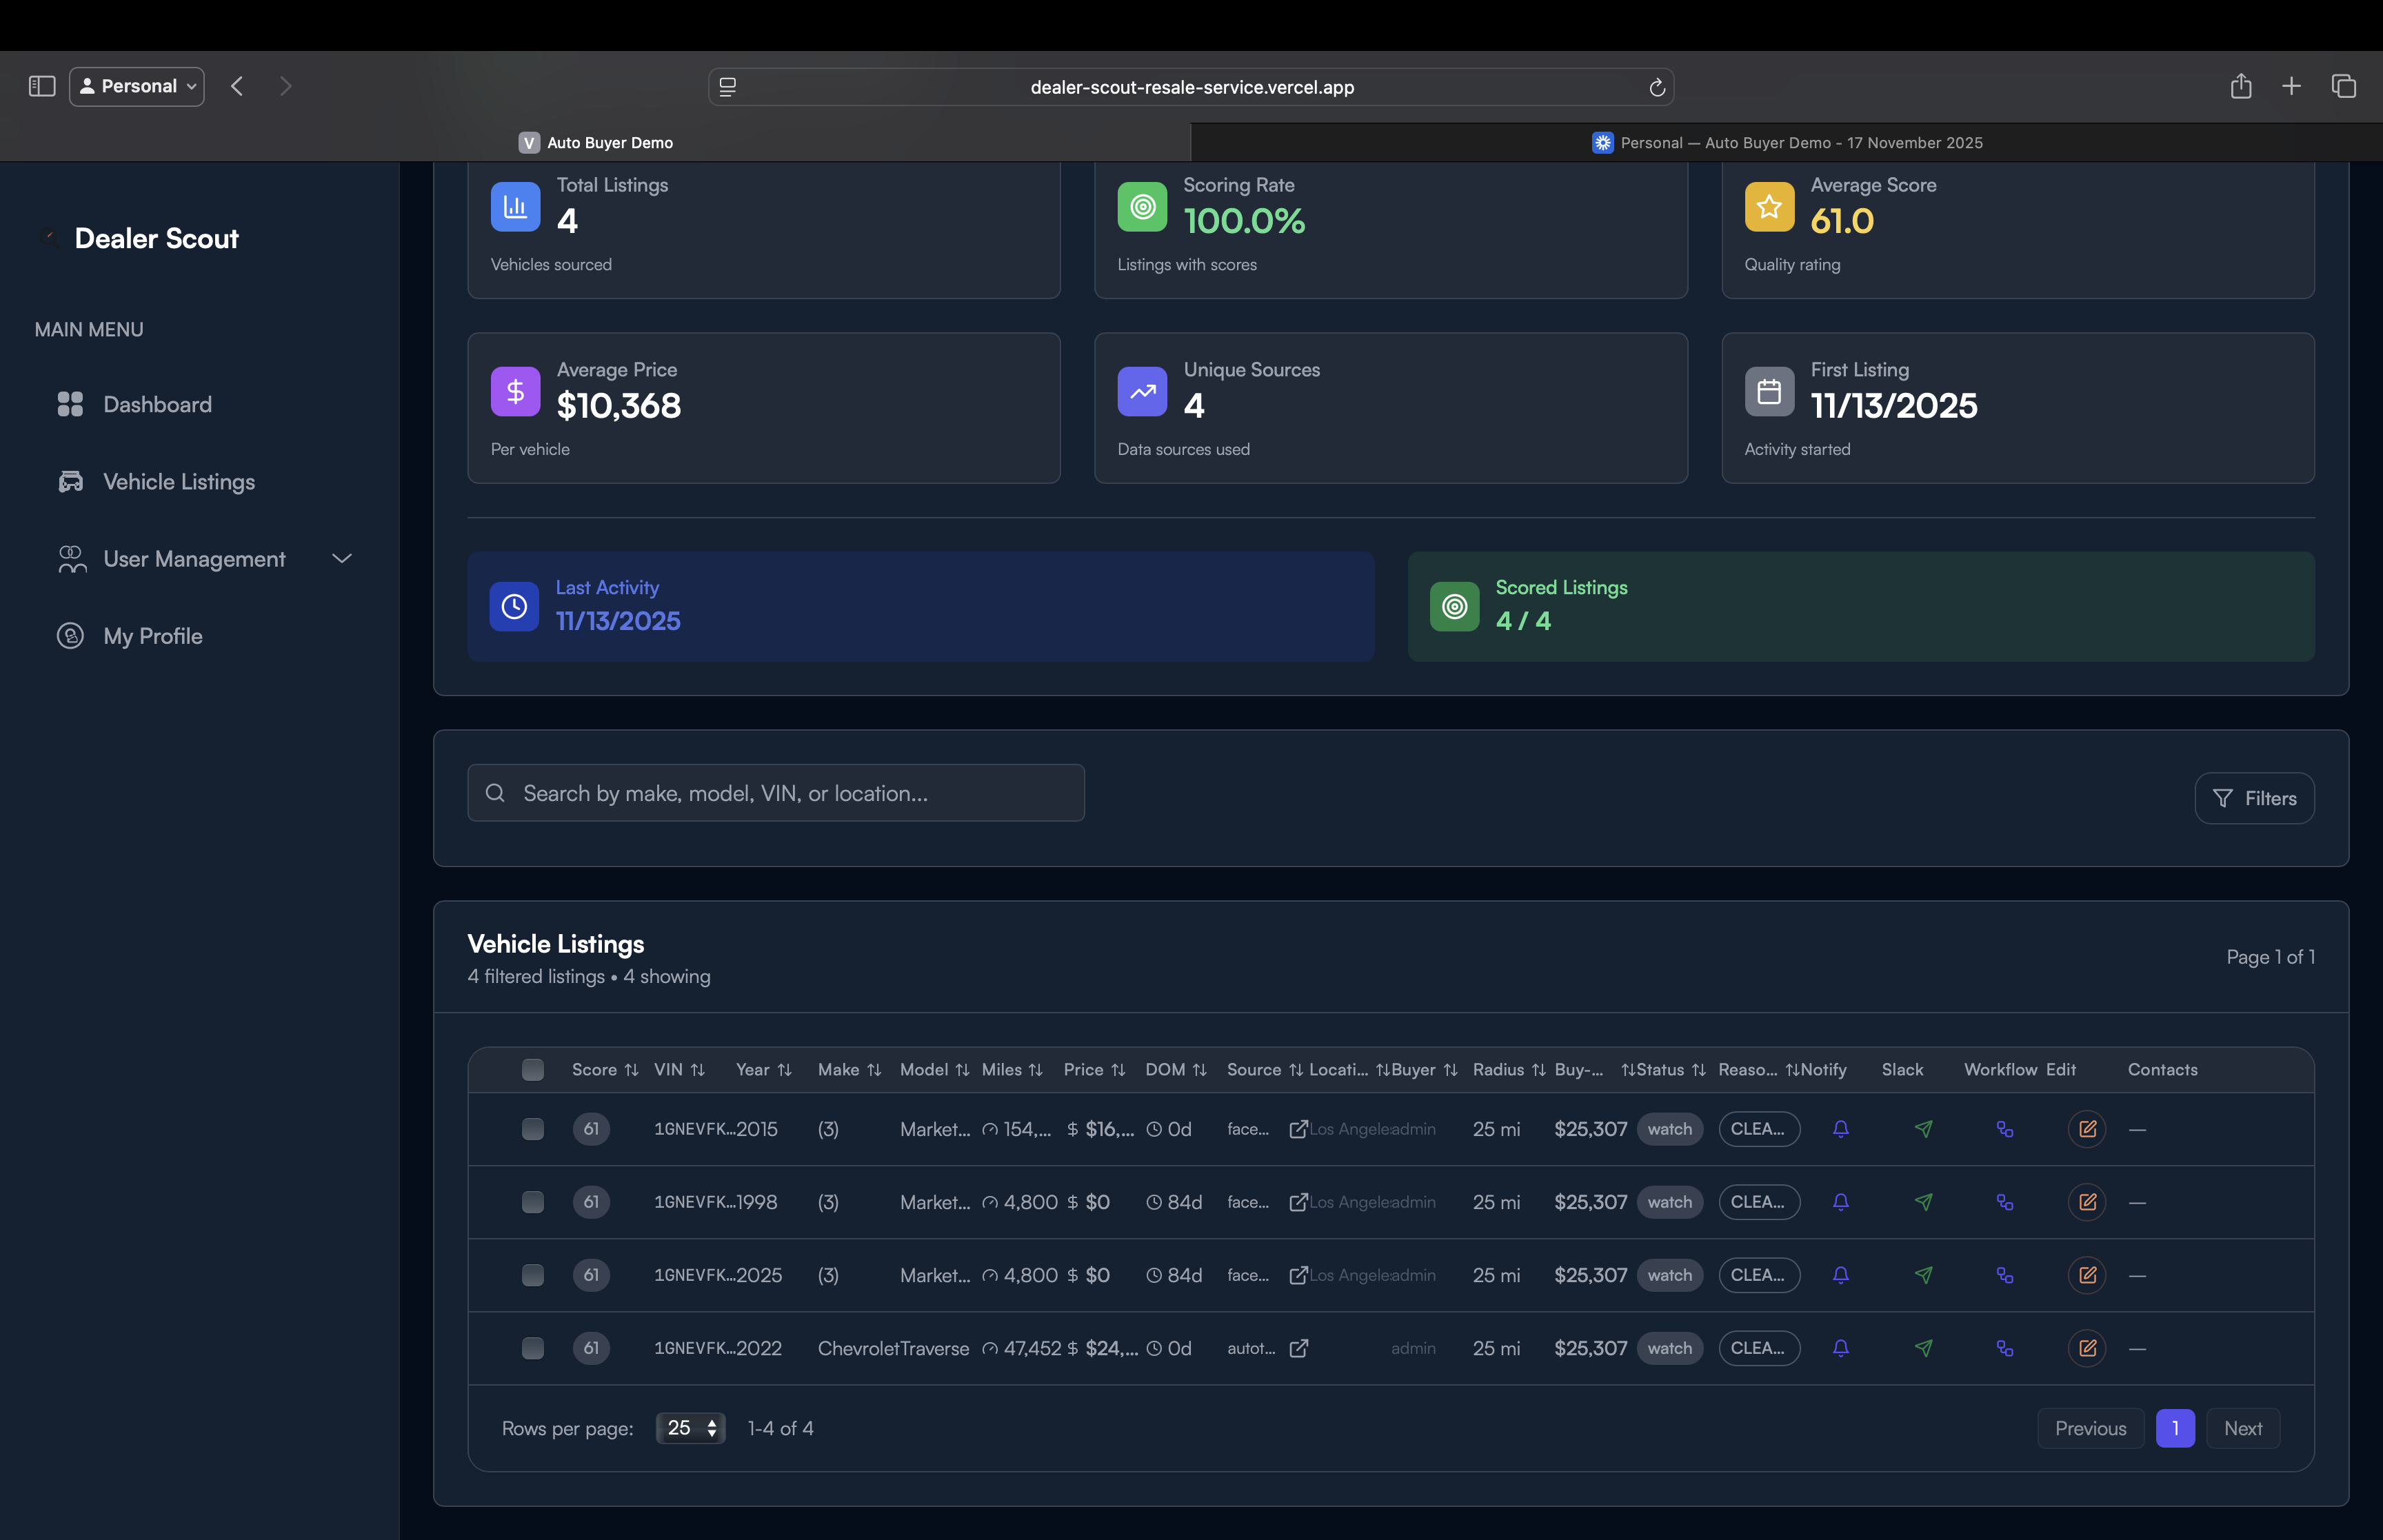Image resolution: width=2383 pixels, height=1540 pixels.
Task: Open the Personal profile dropdown in the browser toolbar
Action: (136, 86)
